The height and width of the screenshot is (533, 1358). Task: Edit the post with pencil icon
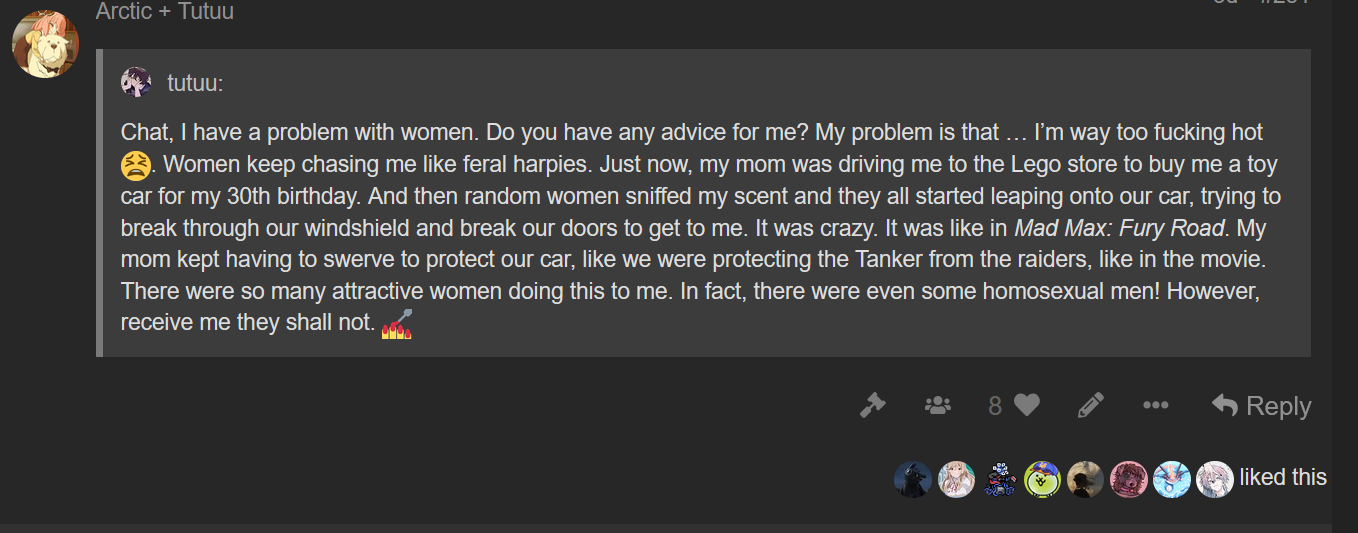tap(1090, 405)
